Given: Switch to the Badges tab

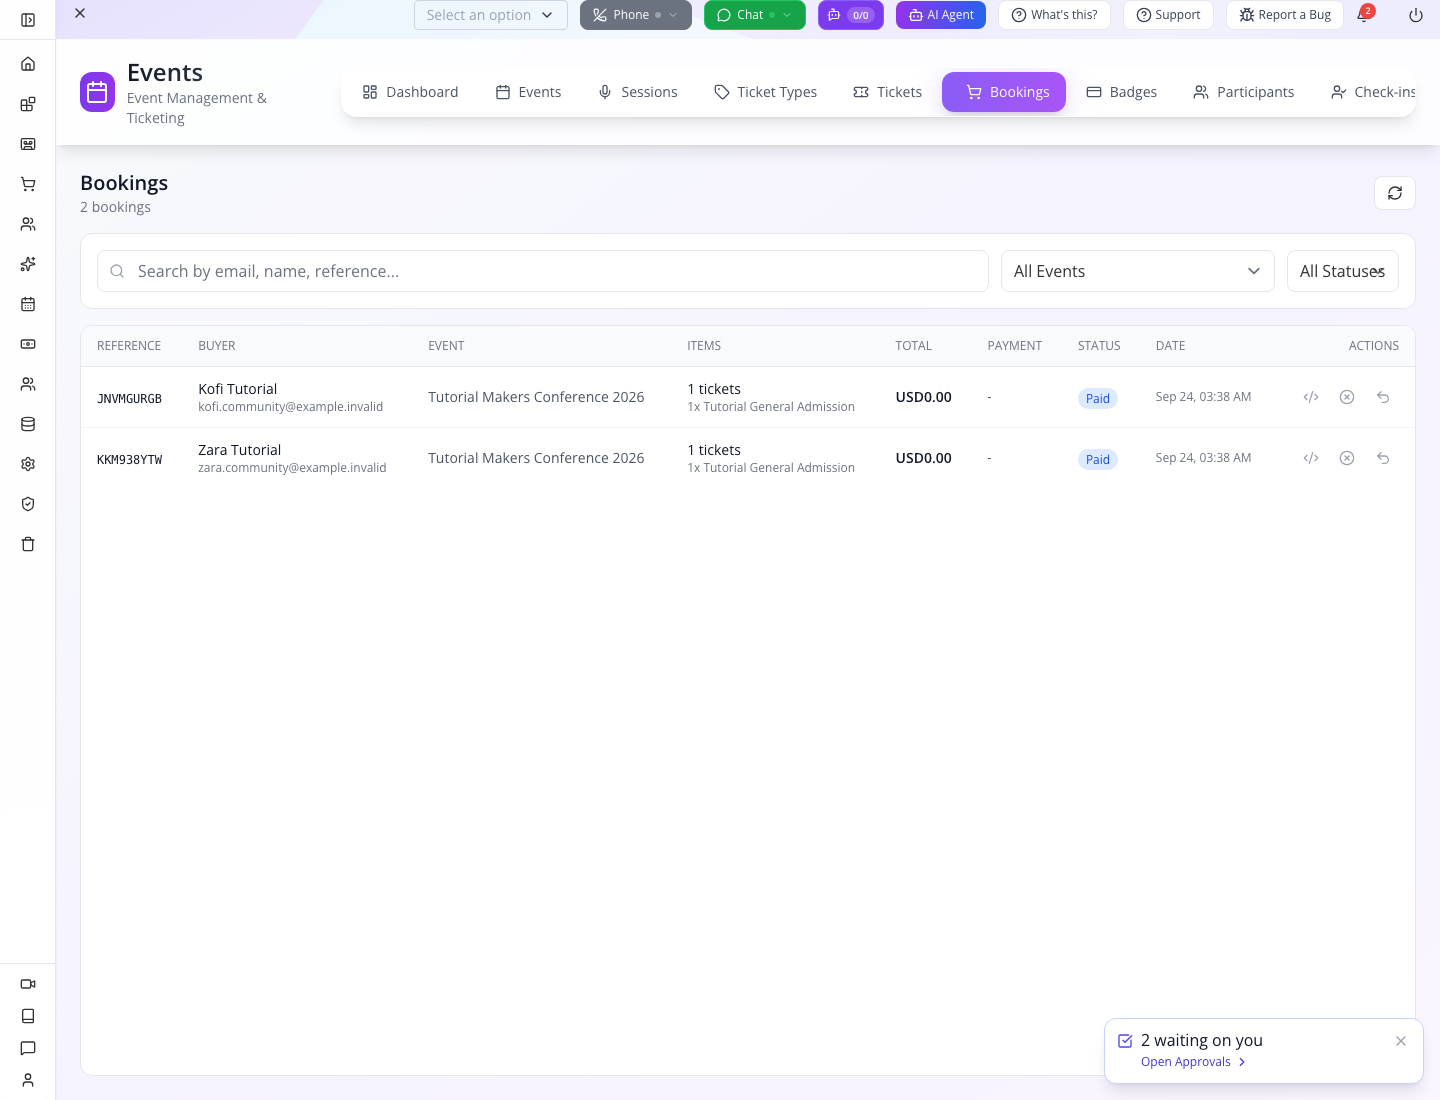Looking at the screenshot, I should tap(1121, 92).
